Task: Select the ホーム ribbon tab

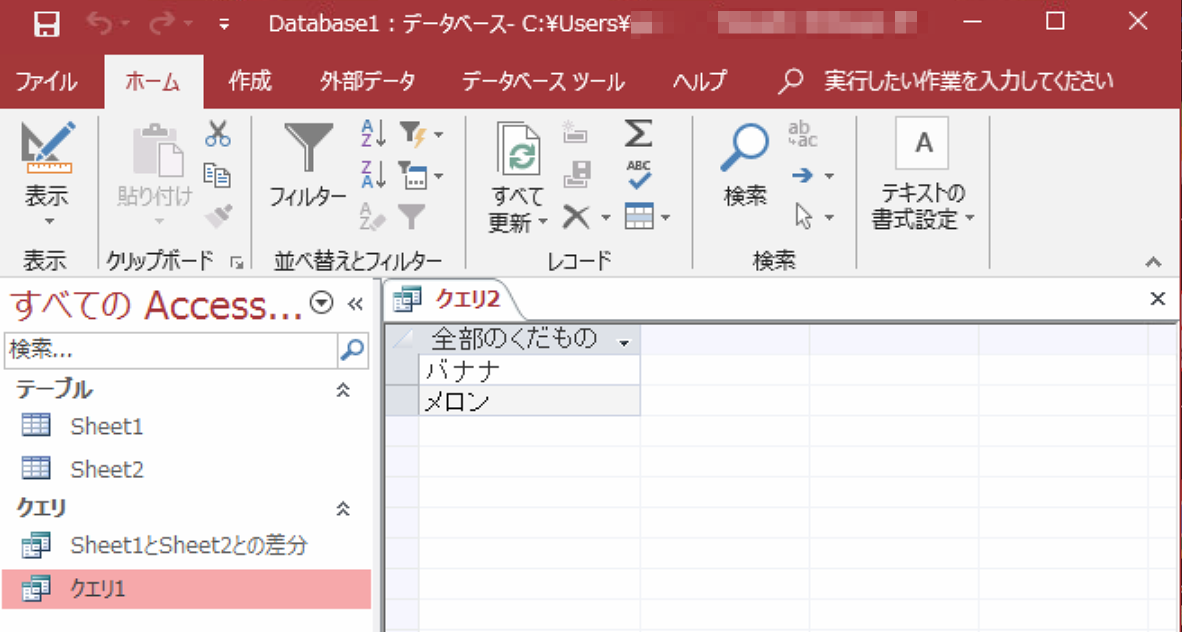Action: pos(153,81)
